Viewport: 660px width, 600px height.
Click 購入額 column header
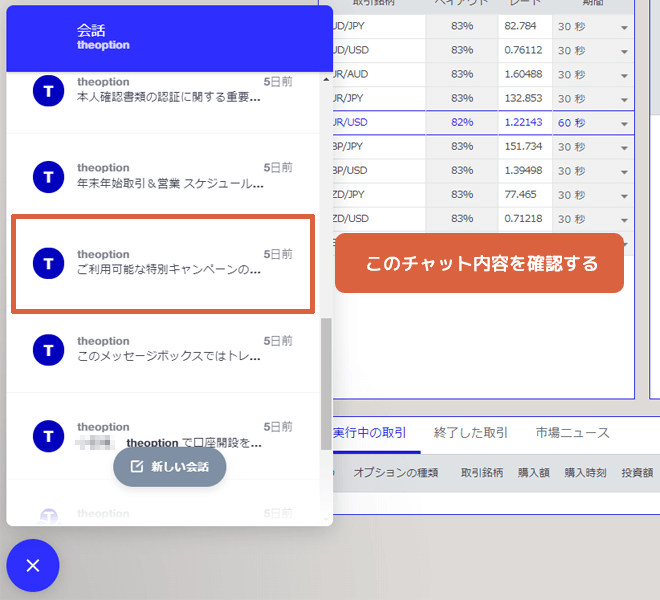pos(534,473)
